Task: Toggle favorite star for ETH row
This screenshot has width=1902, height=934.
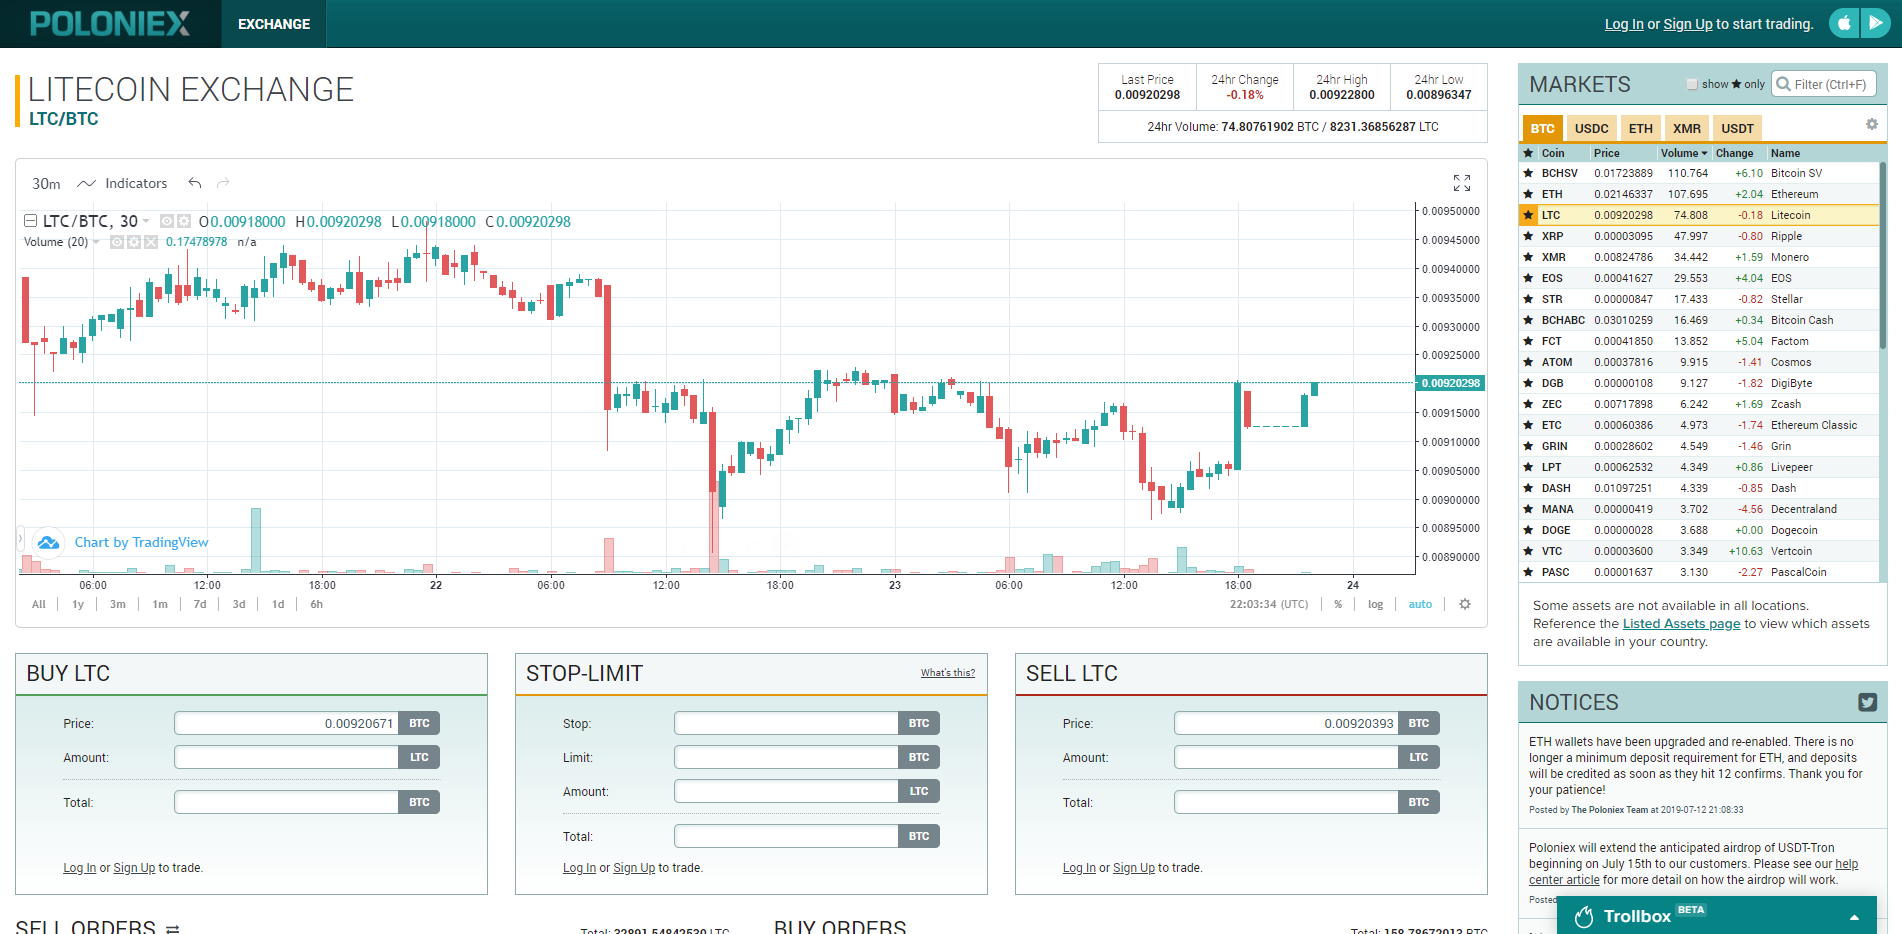Action: coord(1528,194)
